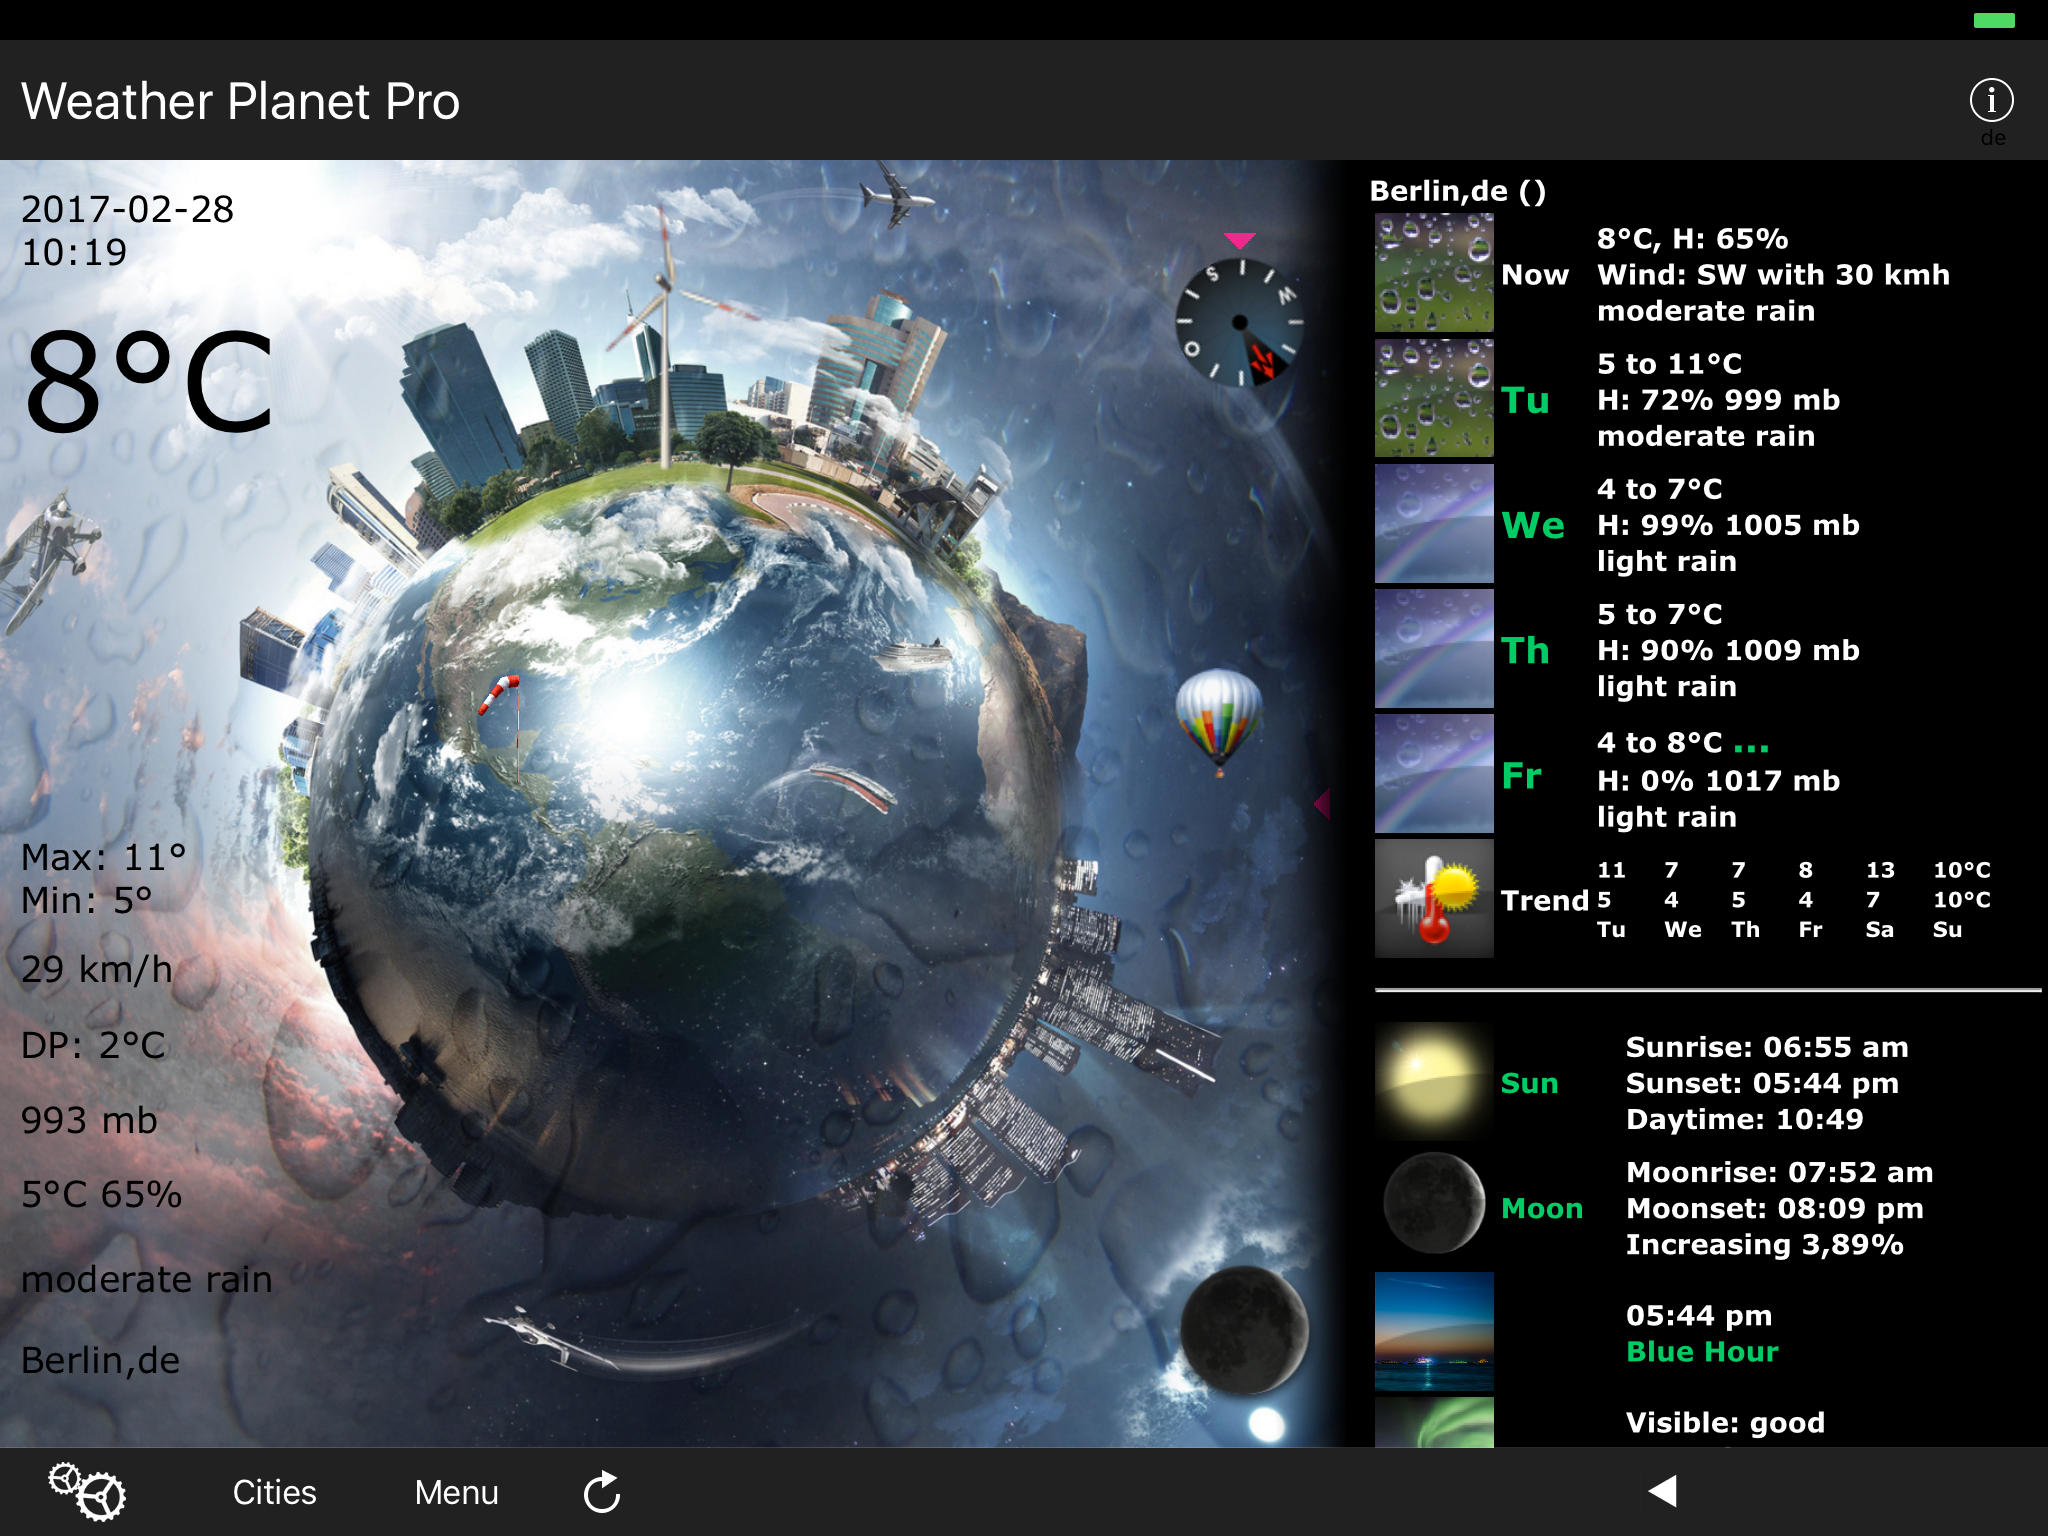Screen dimensions: 2048x1536
Task: Open the Menu item
Action: click(456, 1492)
